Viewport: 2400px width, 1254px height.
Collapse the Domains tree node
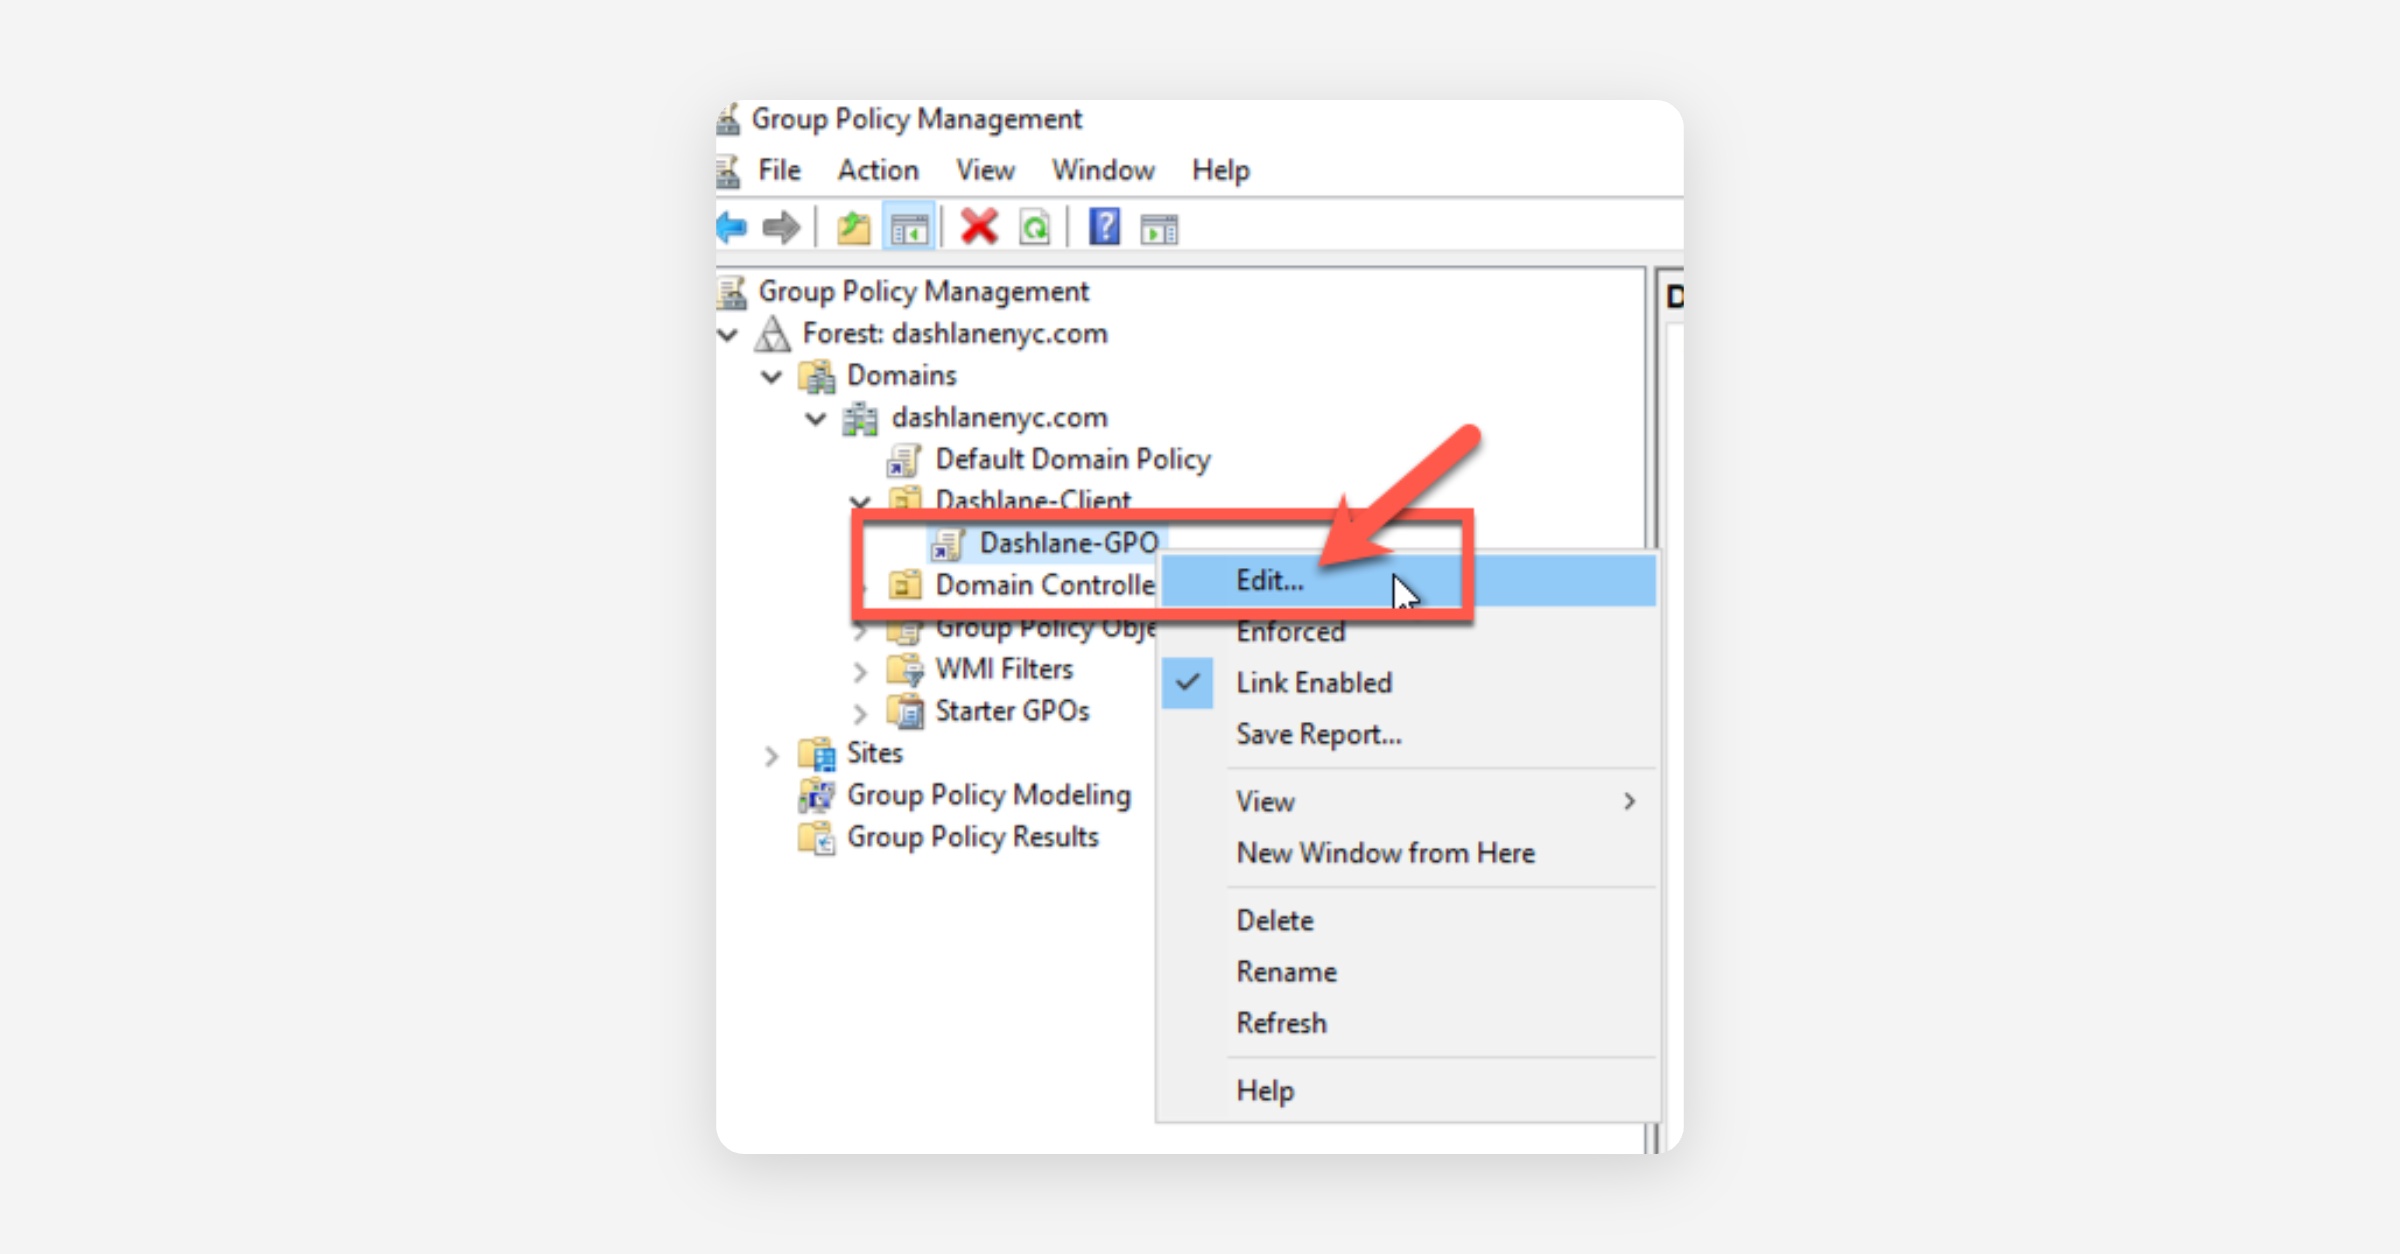pyautogui.click(x=771, y=377)
